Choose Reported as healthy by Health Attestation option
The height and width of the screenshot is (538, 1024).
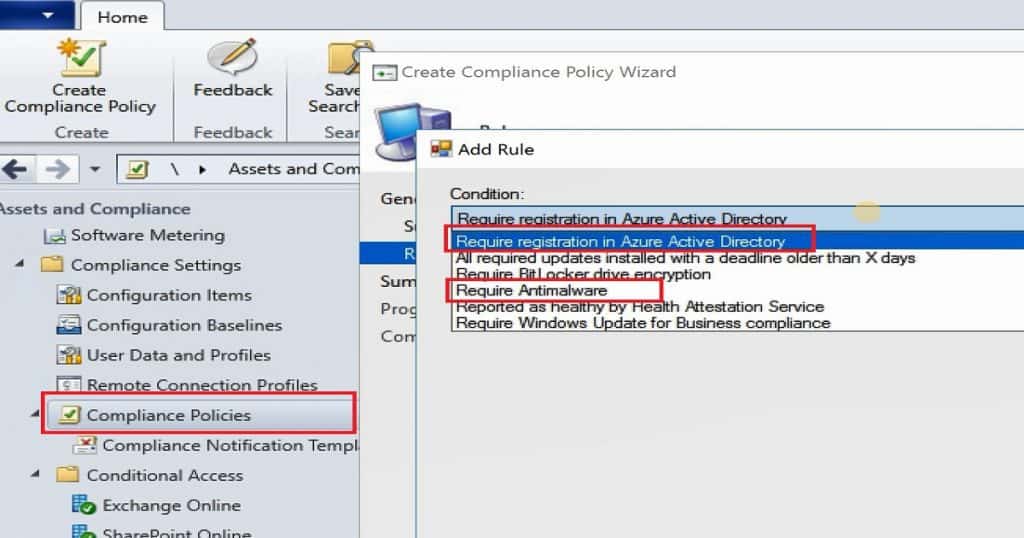[640, 307]
